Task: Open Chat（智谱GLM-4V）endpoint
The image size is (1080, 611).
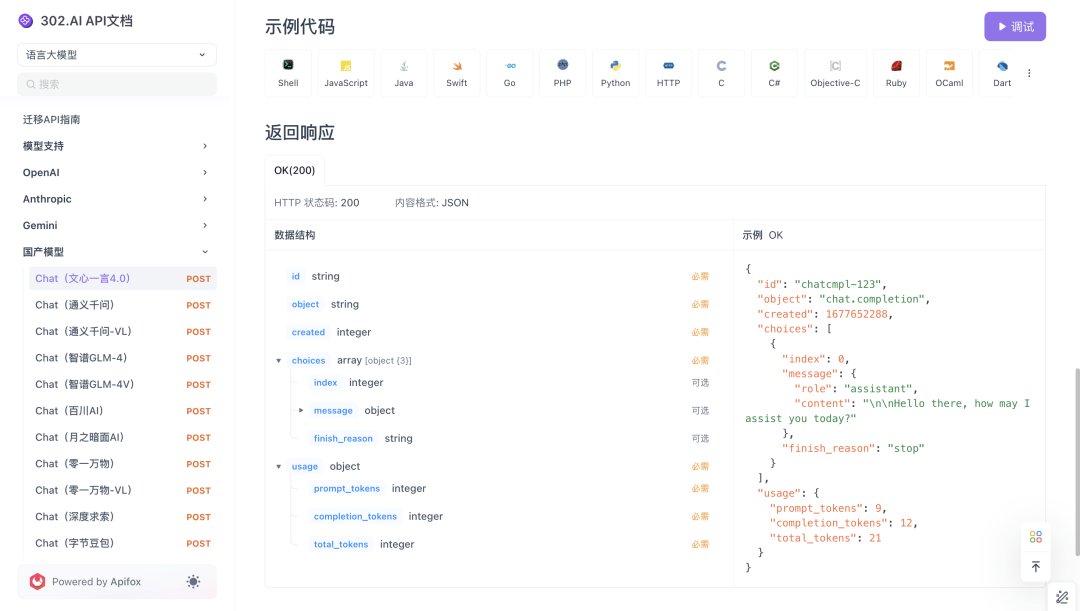Action: tap(123, 384)
